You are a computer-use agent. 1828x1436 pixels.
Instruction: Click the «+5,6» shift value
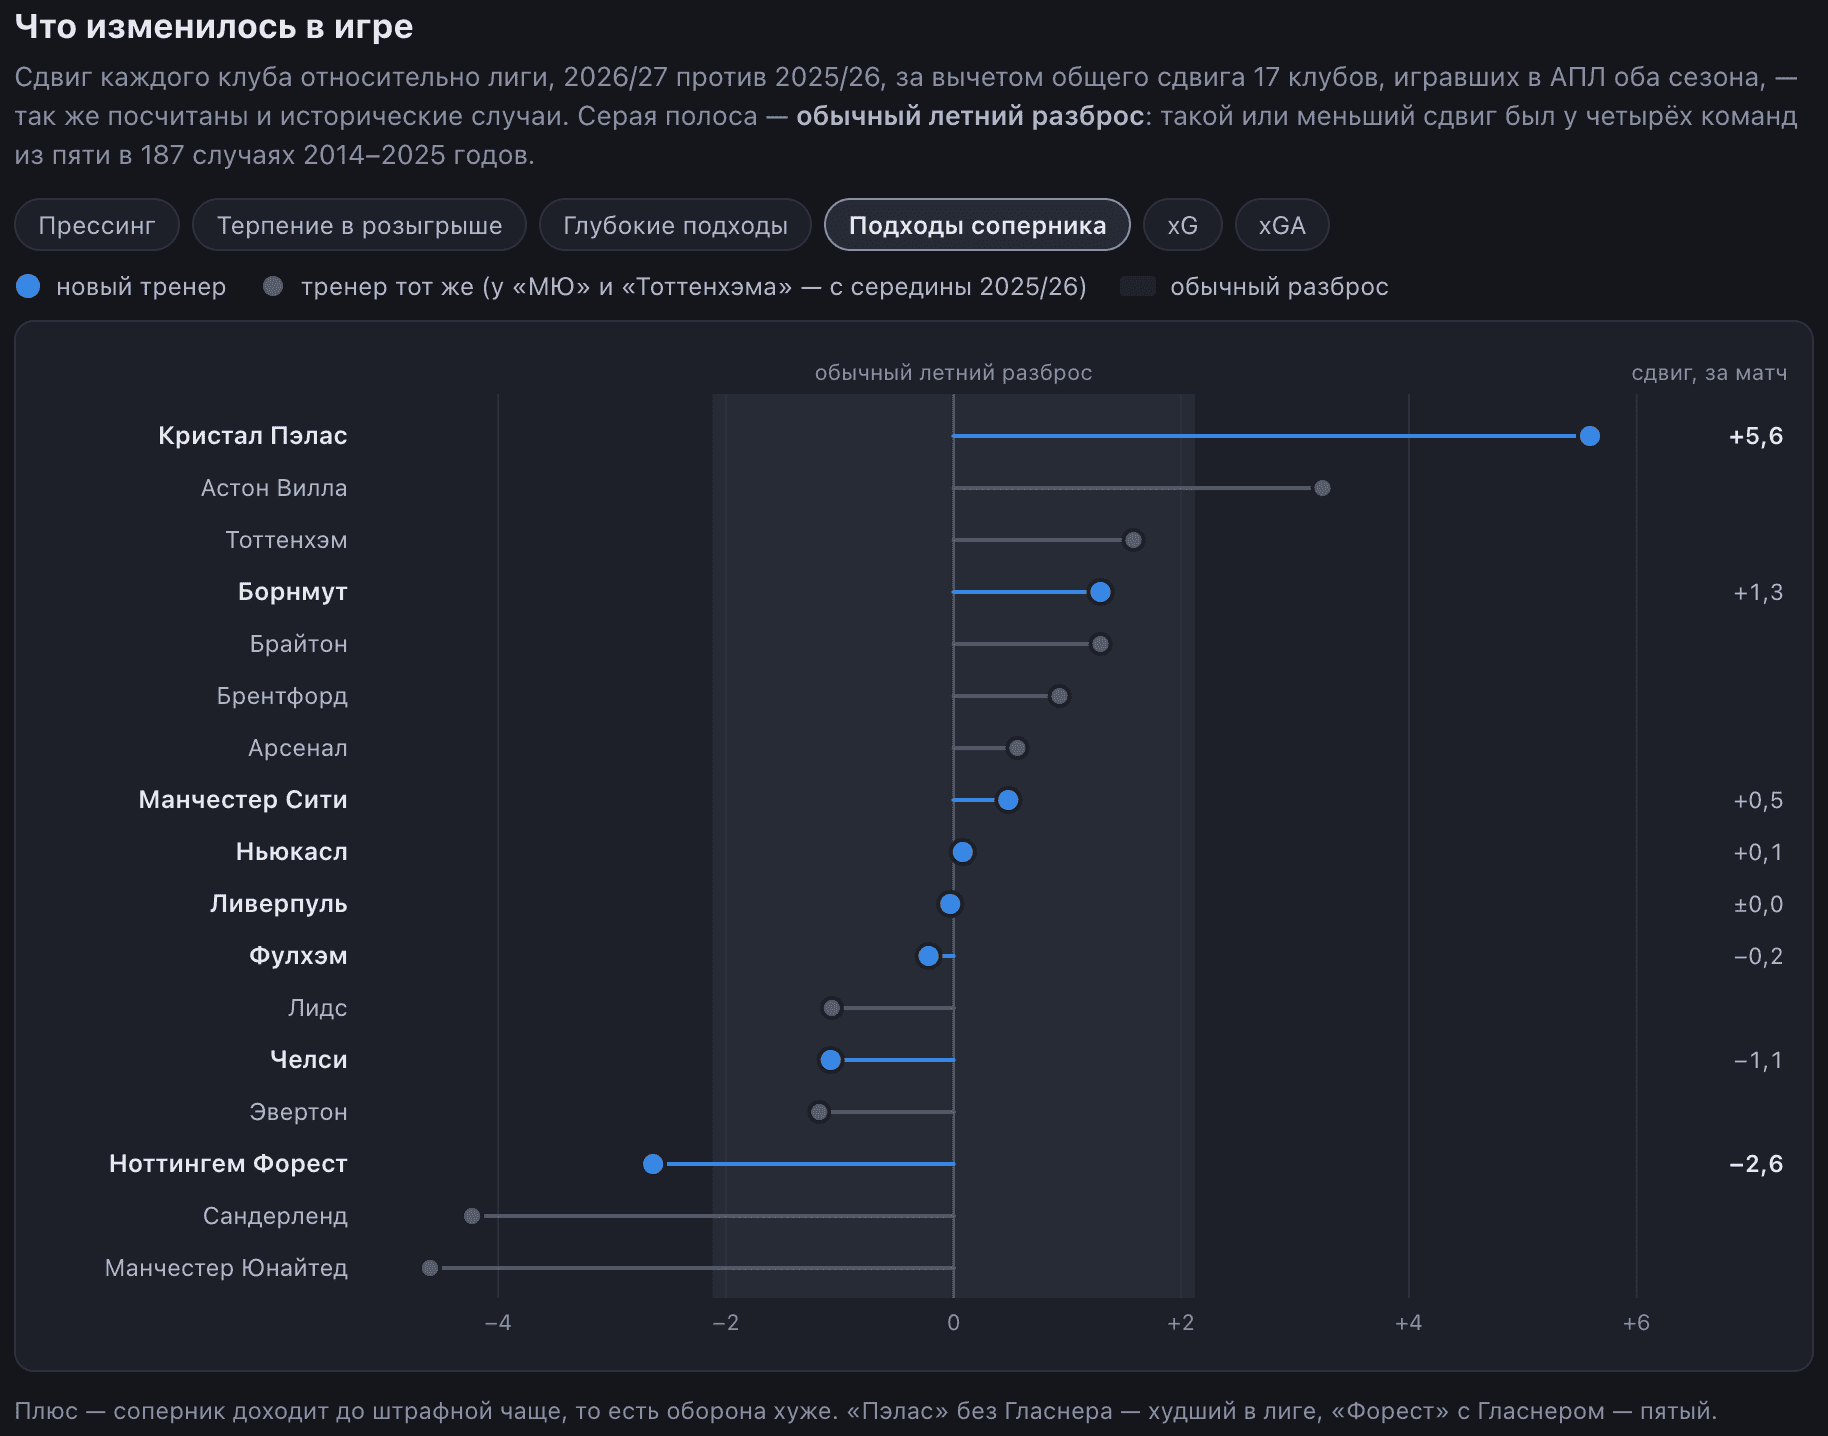(x=1756, y=436)
